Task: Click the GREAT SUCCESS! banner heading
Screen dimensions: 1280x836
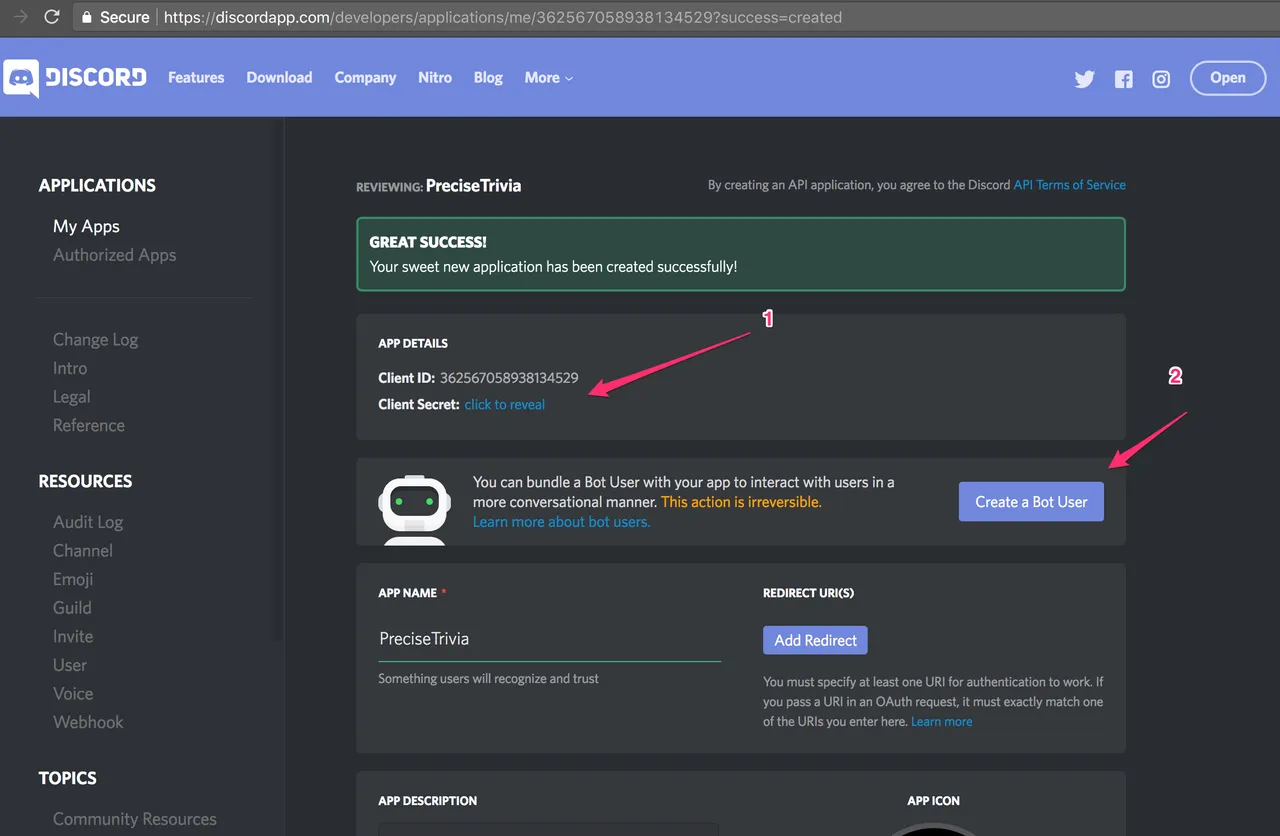Action: pos(428,242)
